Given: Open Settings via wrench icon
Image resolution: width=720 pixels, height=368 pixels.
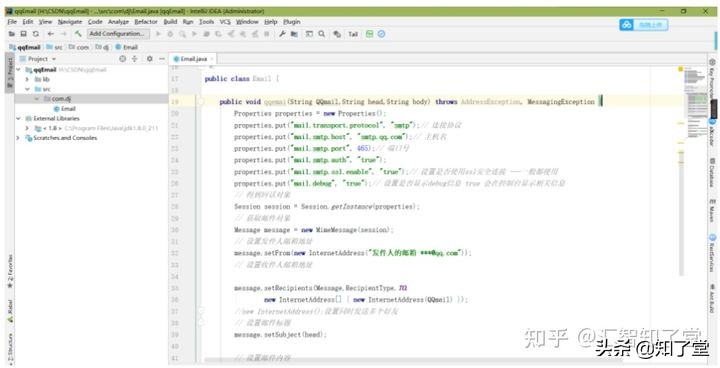Looking at the screenshot, I should pos(282,34).
